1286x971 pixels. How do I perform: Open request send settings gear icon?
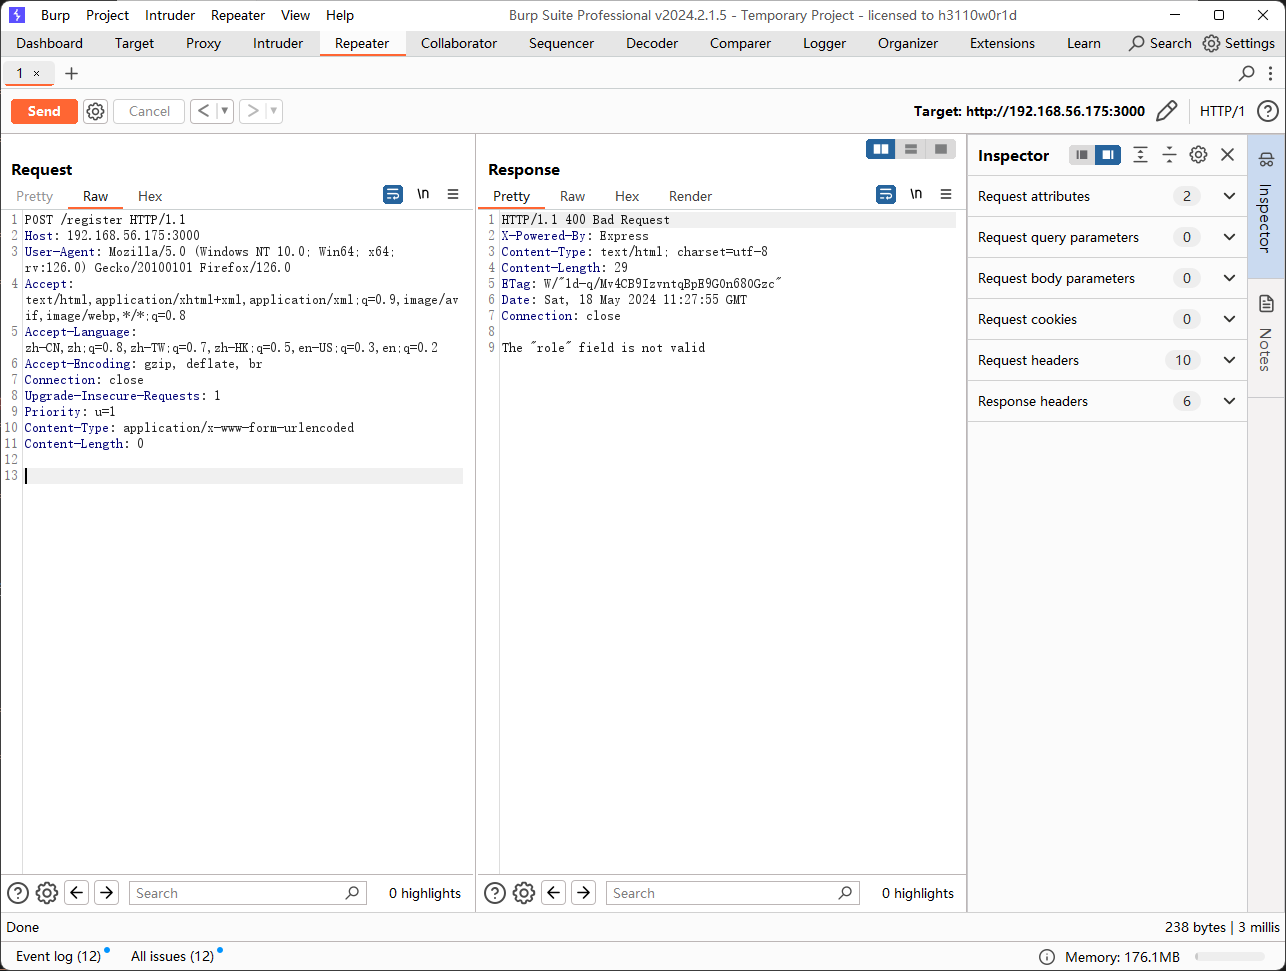pyautogui.click(x=95, y=111)
